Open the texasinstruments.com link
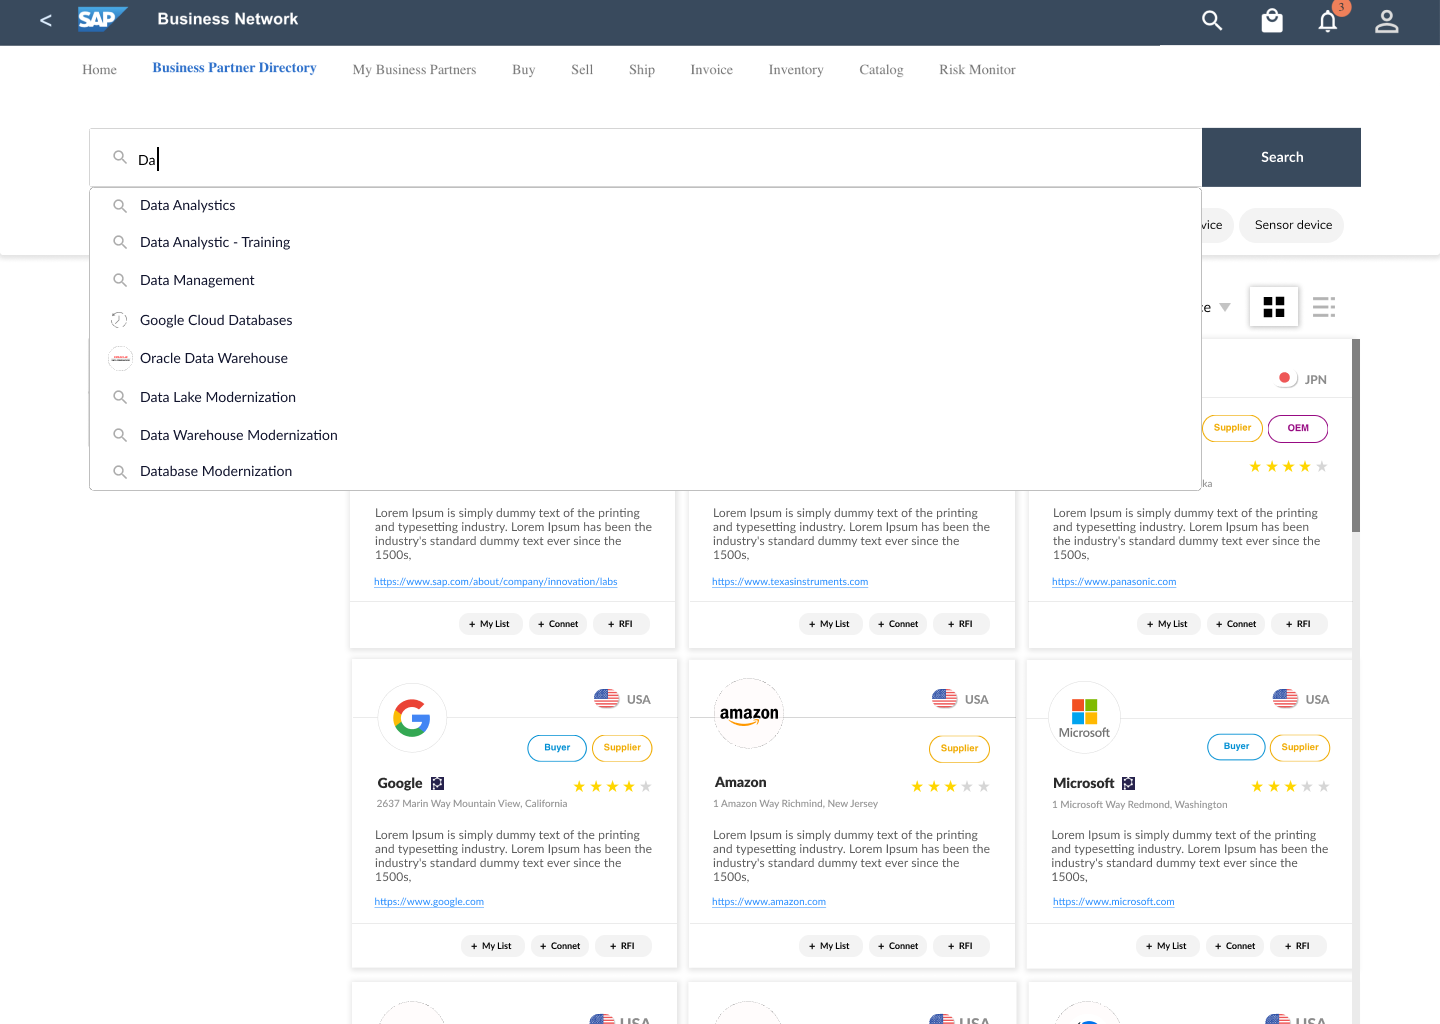The image size is (1440, 1024). 790,582
